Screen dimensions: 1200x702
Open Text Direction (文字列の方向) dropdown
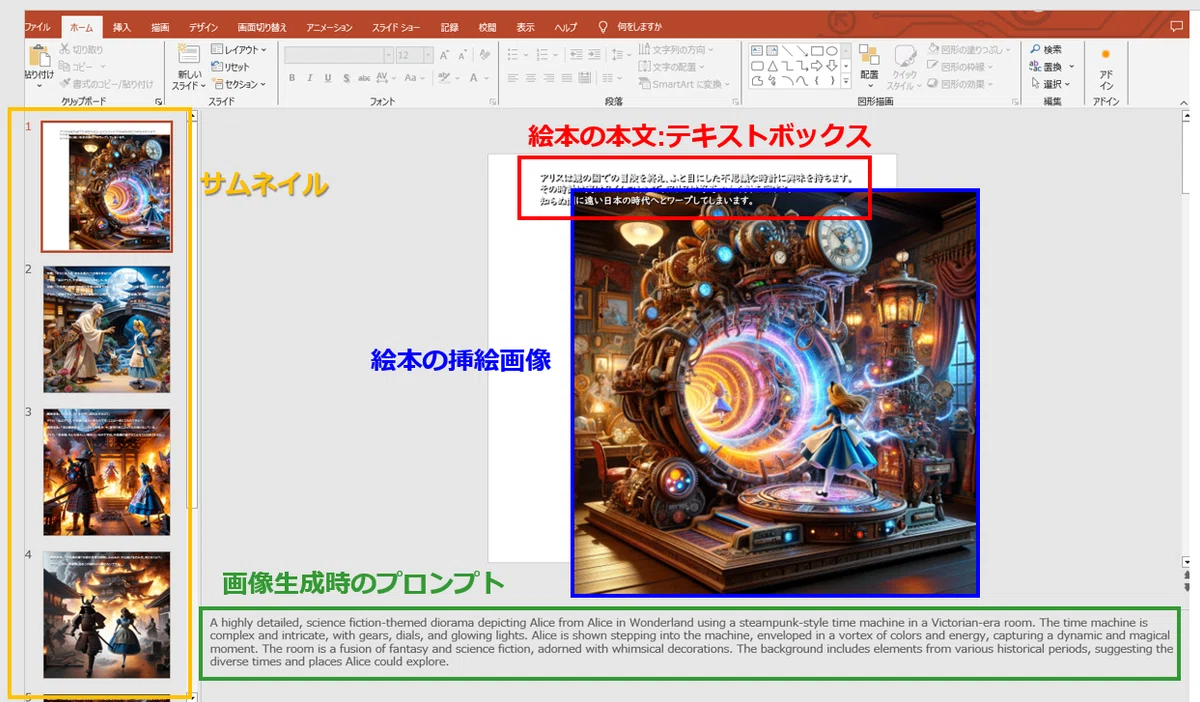[x=677, y=49]
